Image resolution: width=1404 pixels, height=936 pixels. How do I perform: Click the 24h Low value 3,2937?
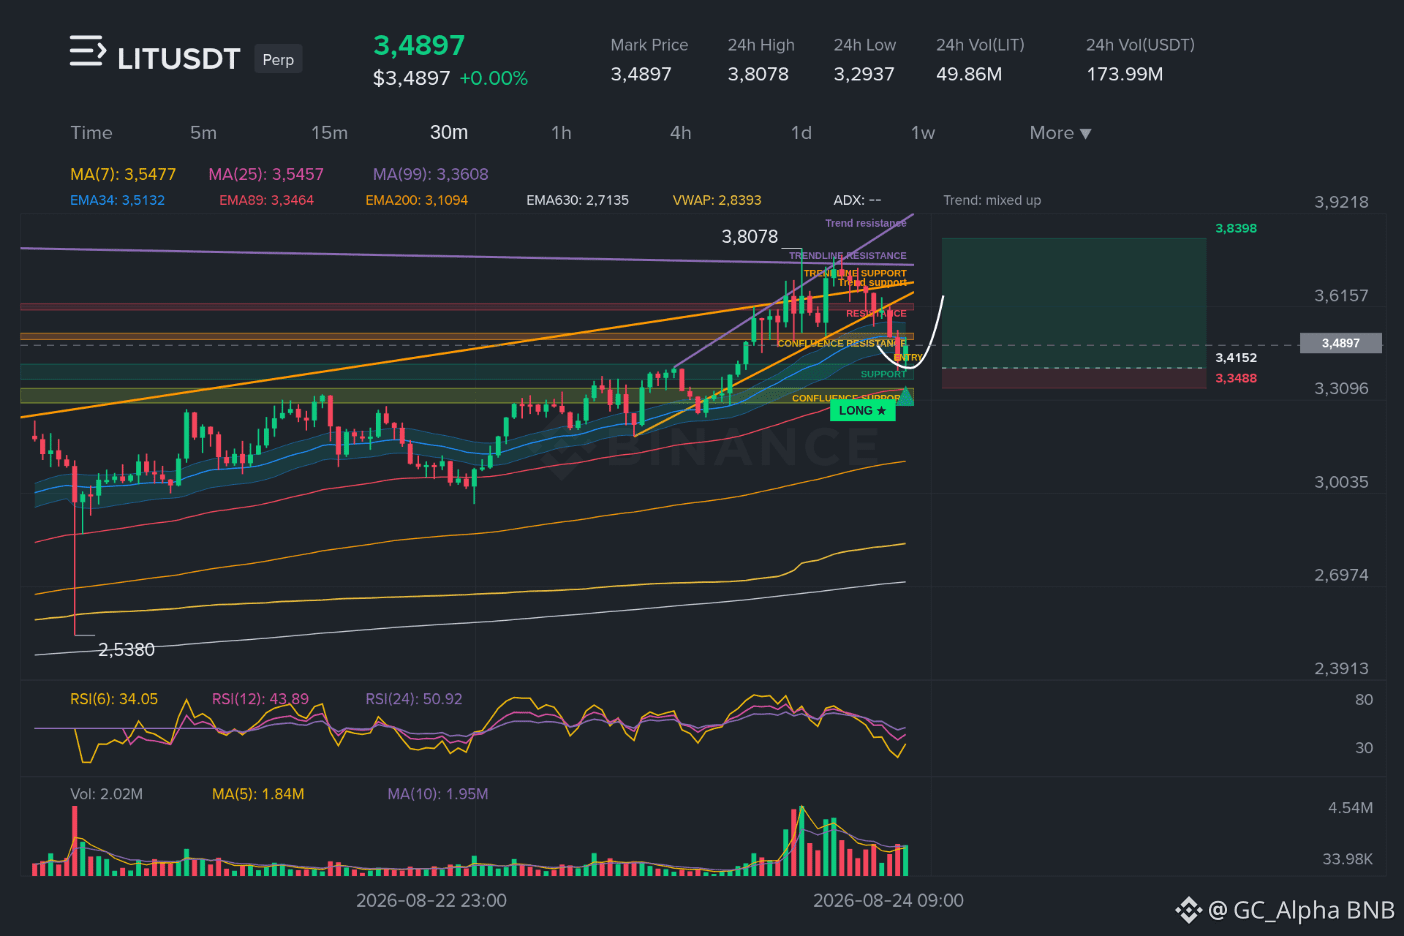point(864,74)
